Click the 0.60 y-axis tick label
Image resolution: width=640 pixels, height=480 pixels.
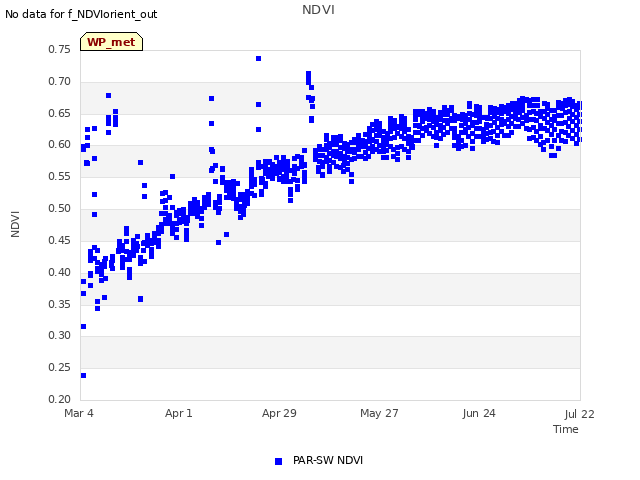[x=60, y=144]
